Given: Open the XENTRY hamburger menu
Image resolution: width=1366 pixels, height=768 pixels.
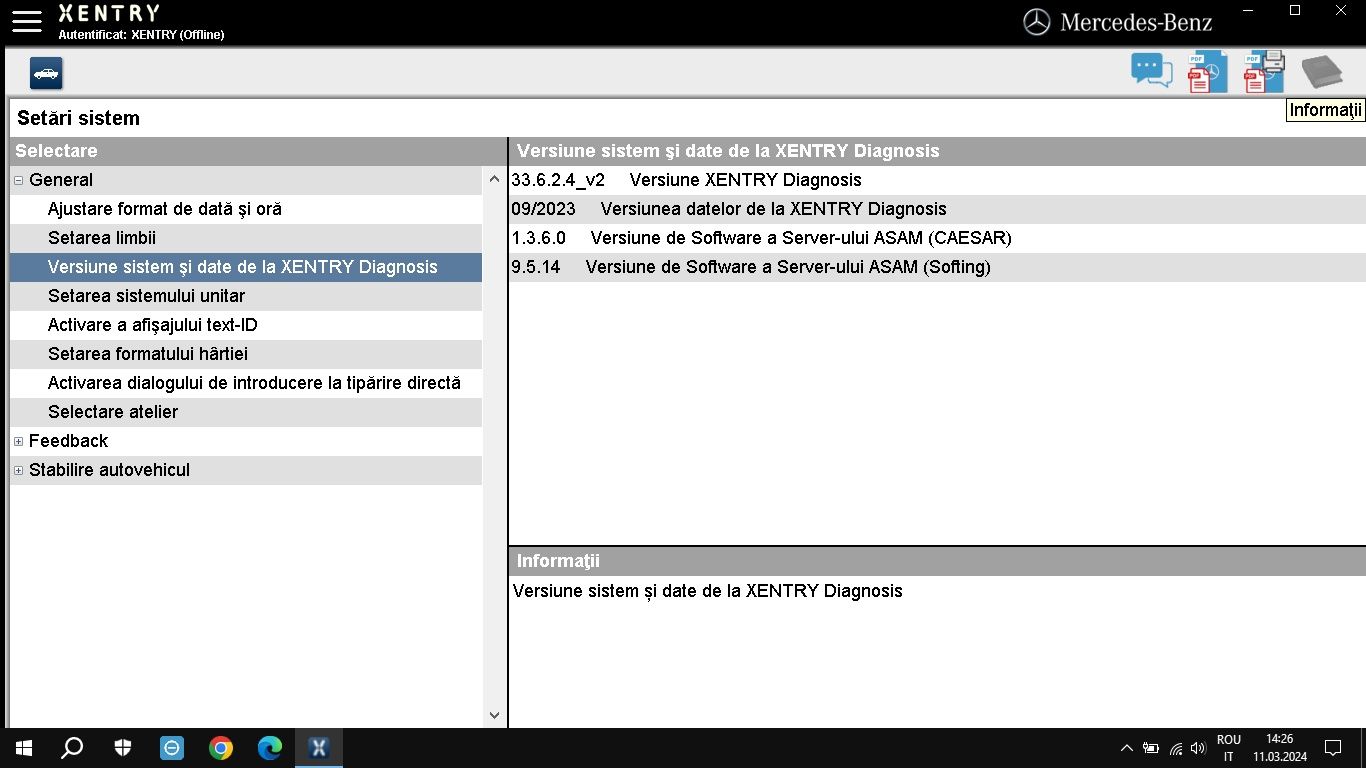Looking at the screenshot, I should pyautogui.click(x=27, y=22).
